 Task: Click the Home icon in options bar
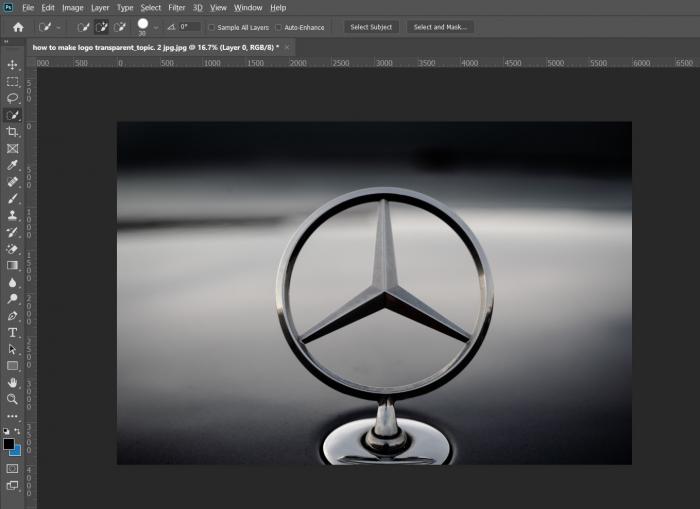pyautogui.click(x=18, y=27)
